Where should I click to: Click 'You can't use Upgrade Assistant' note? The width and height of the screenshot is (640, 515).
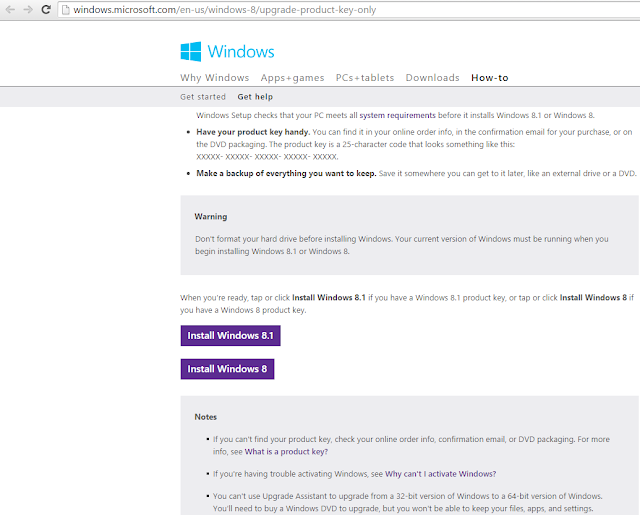pos(407,502)
